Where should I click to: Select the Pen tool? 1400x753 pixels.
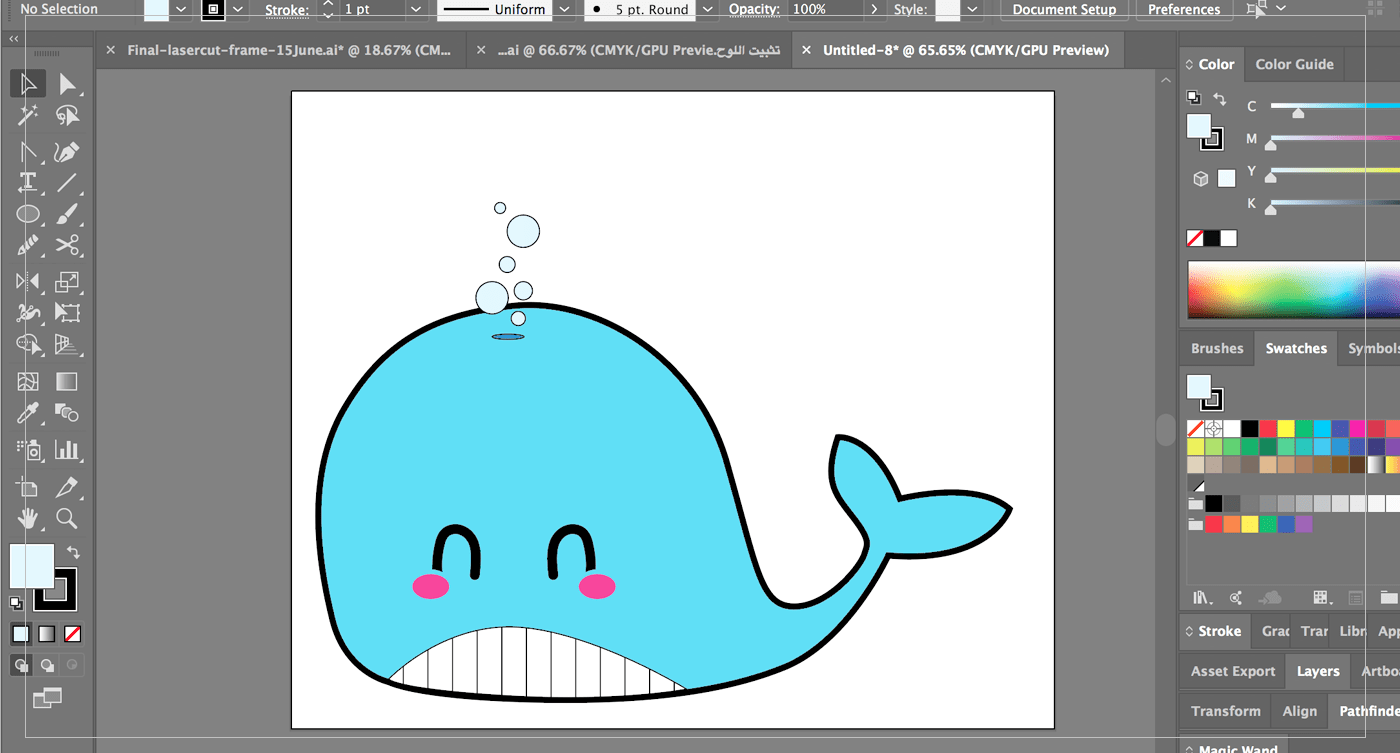tap(67, 152)
